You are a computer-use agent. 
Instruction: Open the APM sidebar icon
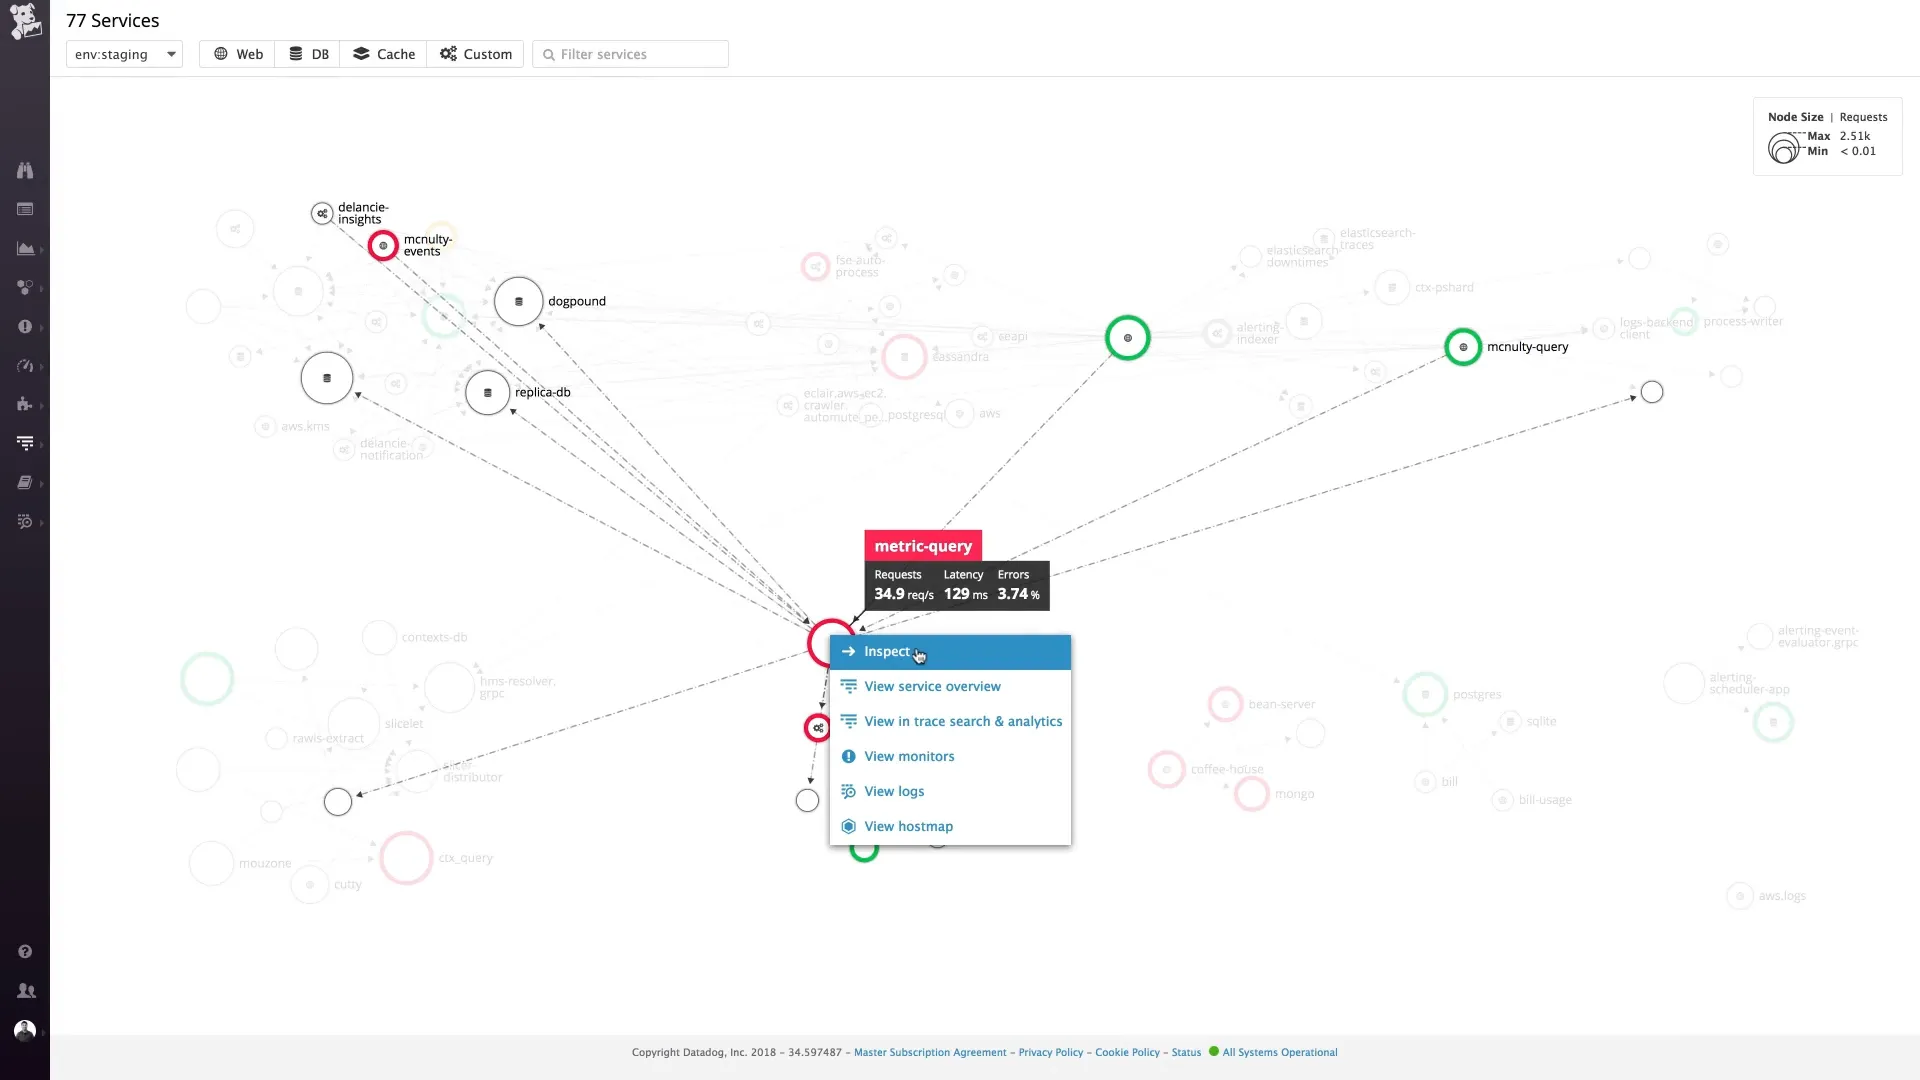pos(25,442)
